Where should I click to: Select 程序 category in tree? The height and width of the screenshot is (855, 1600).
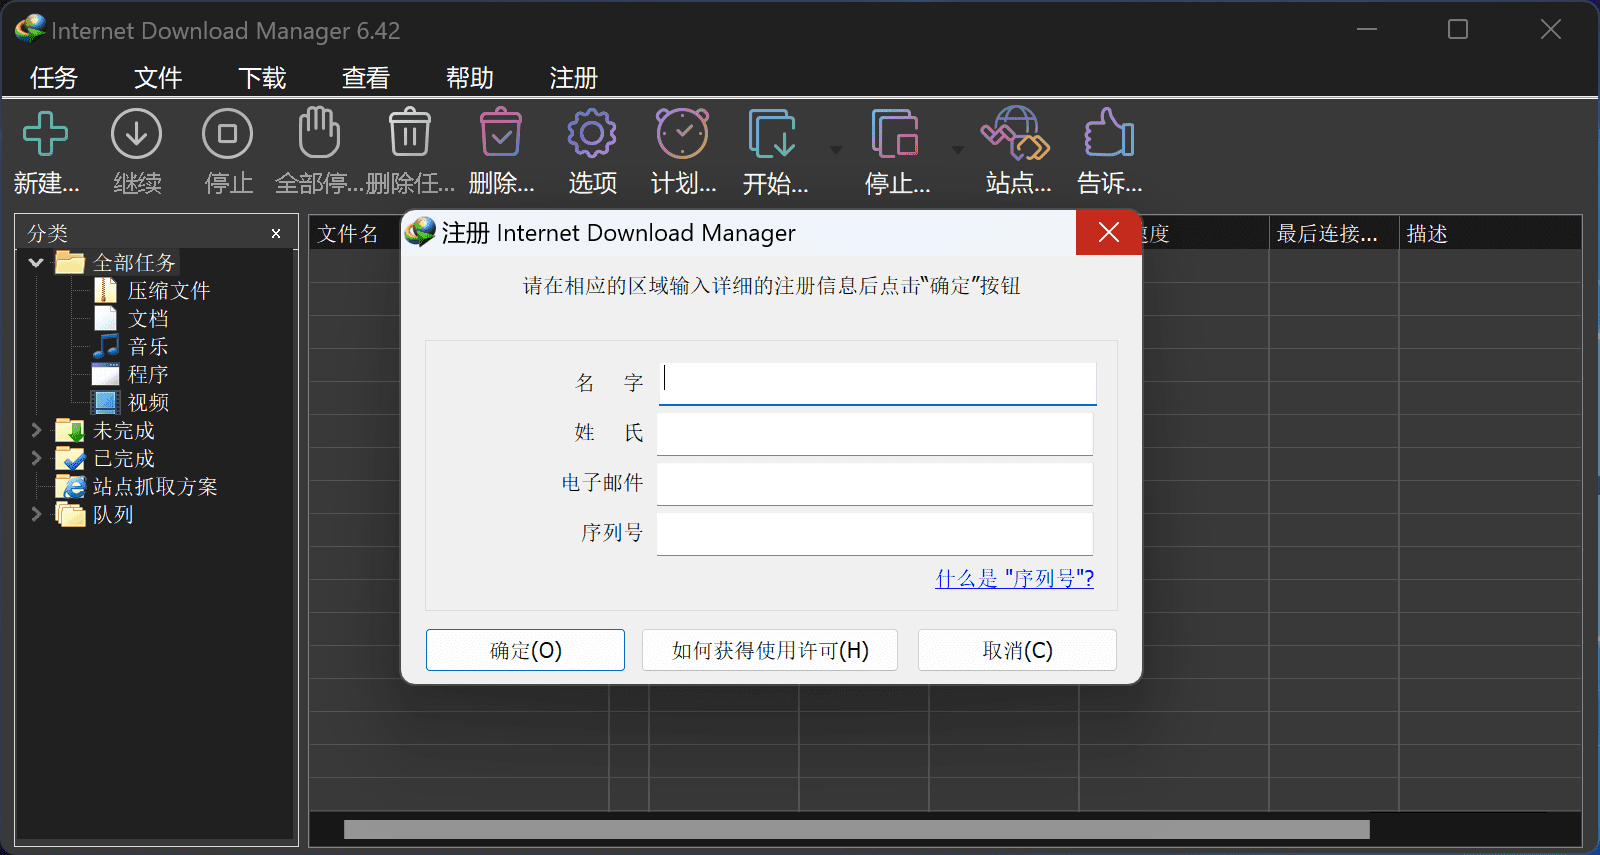(148, 375)
